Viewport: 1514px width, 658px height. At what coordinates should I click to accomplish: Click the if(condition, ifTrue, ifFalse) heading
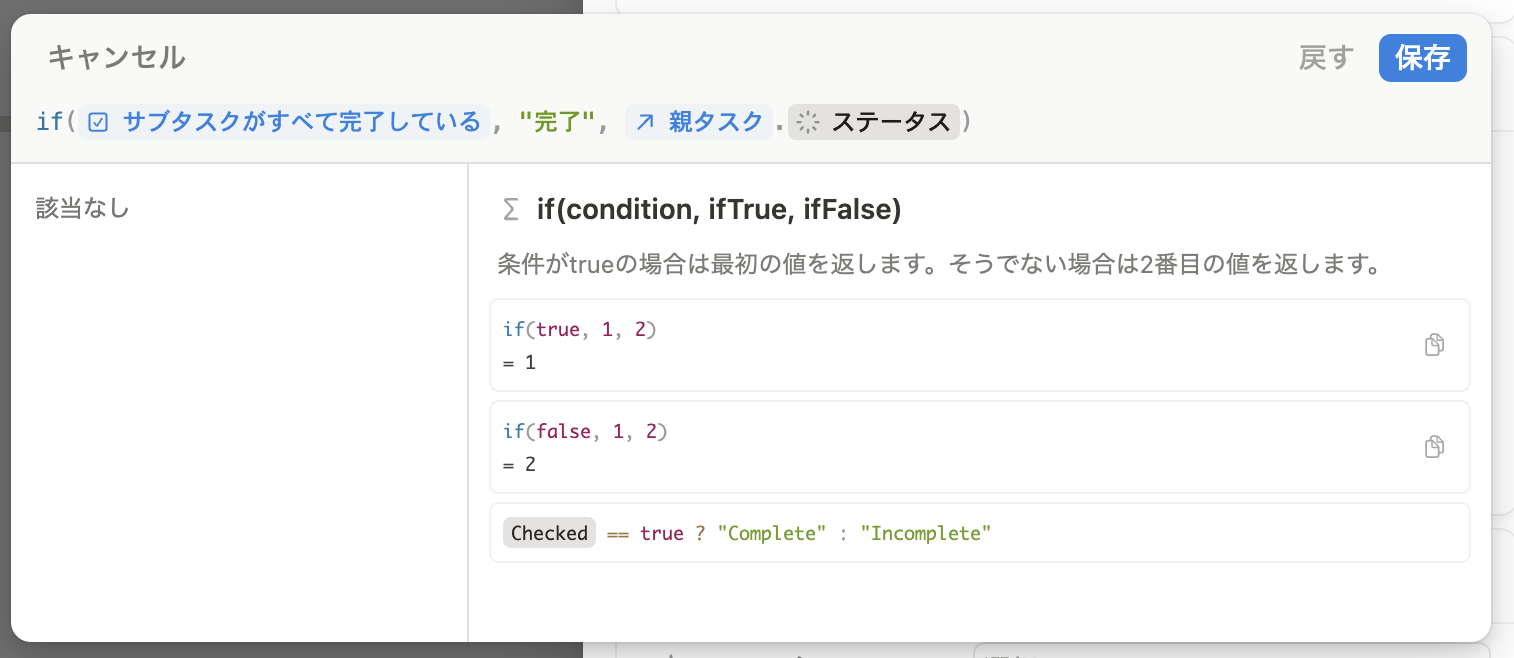(719, 210)
